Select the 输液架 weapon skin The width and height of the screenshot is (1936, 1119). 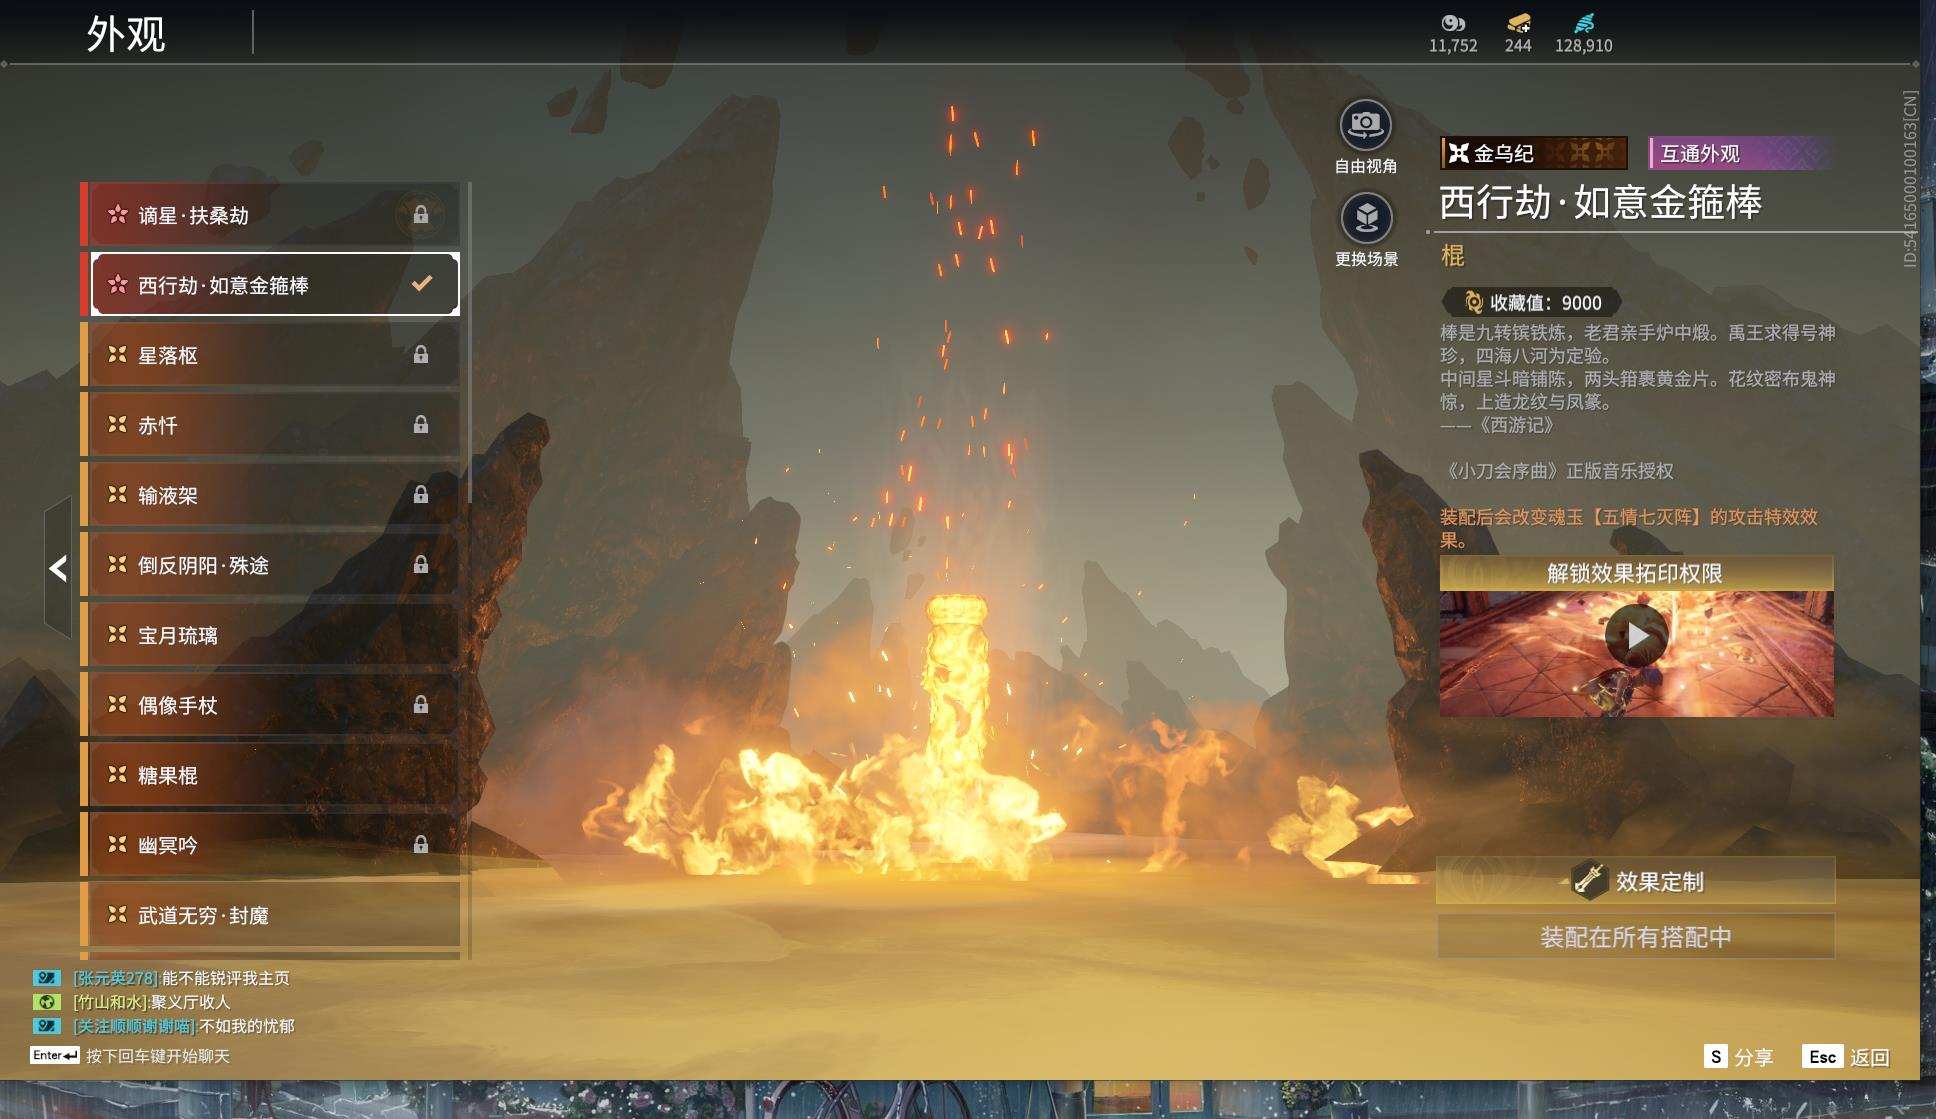click(270, 495)
